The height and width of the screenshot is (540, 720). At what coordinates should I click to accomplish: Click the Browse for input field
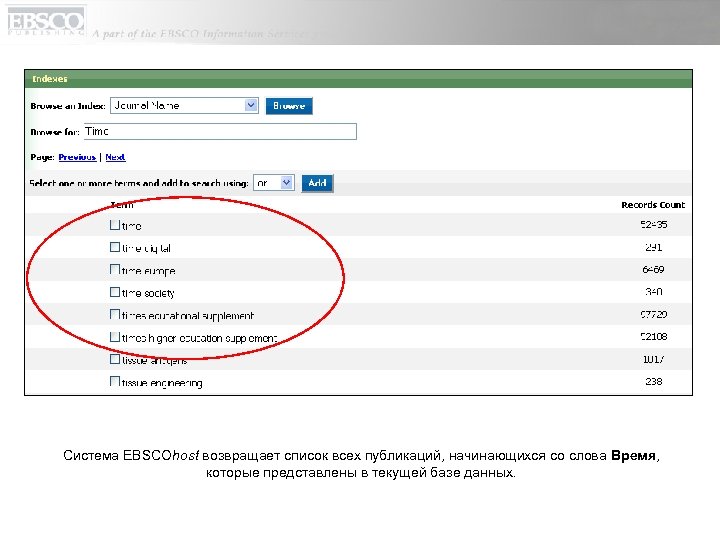pos(220,131)
